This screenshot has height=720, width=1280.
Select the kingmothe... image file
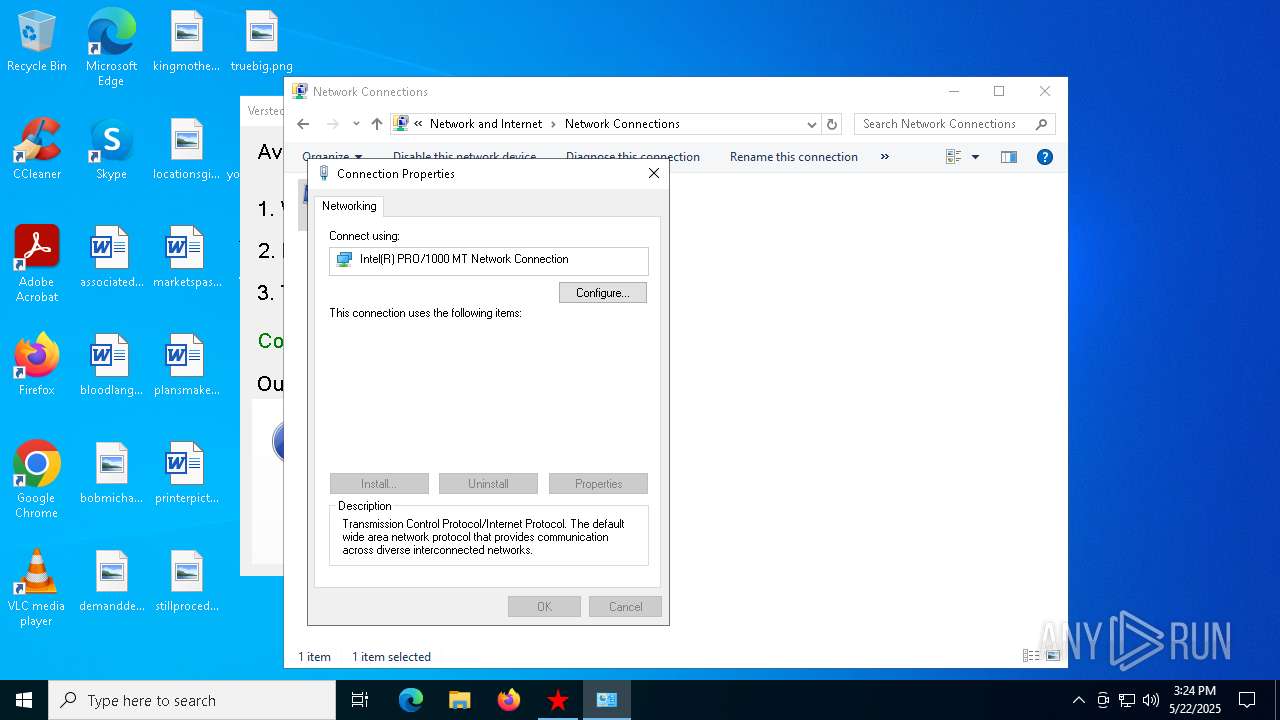(x=186, y=42)
